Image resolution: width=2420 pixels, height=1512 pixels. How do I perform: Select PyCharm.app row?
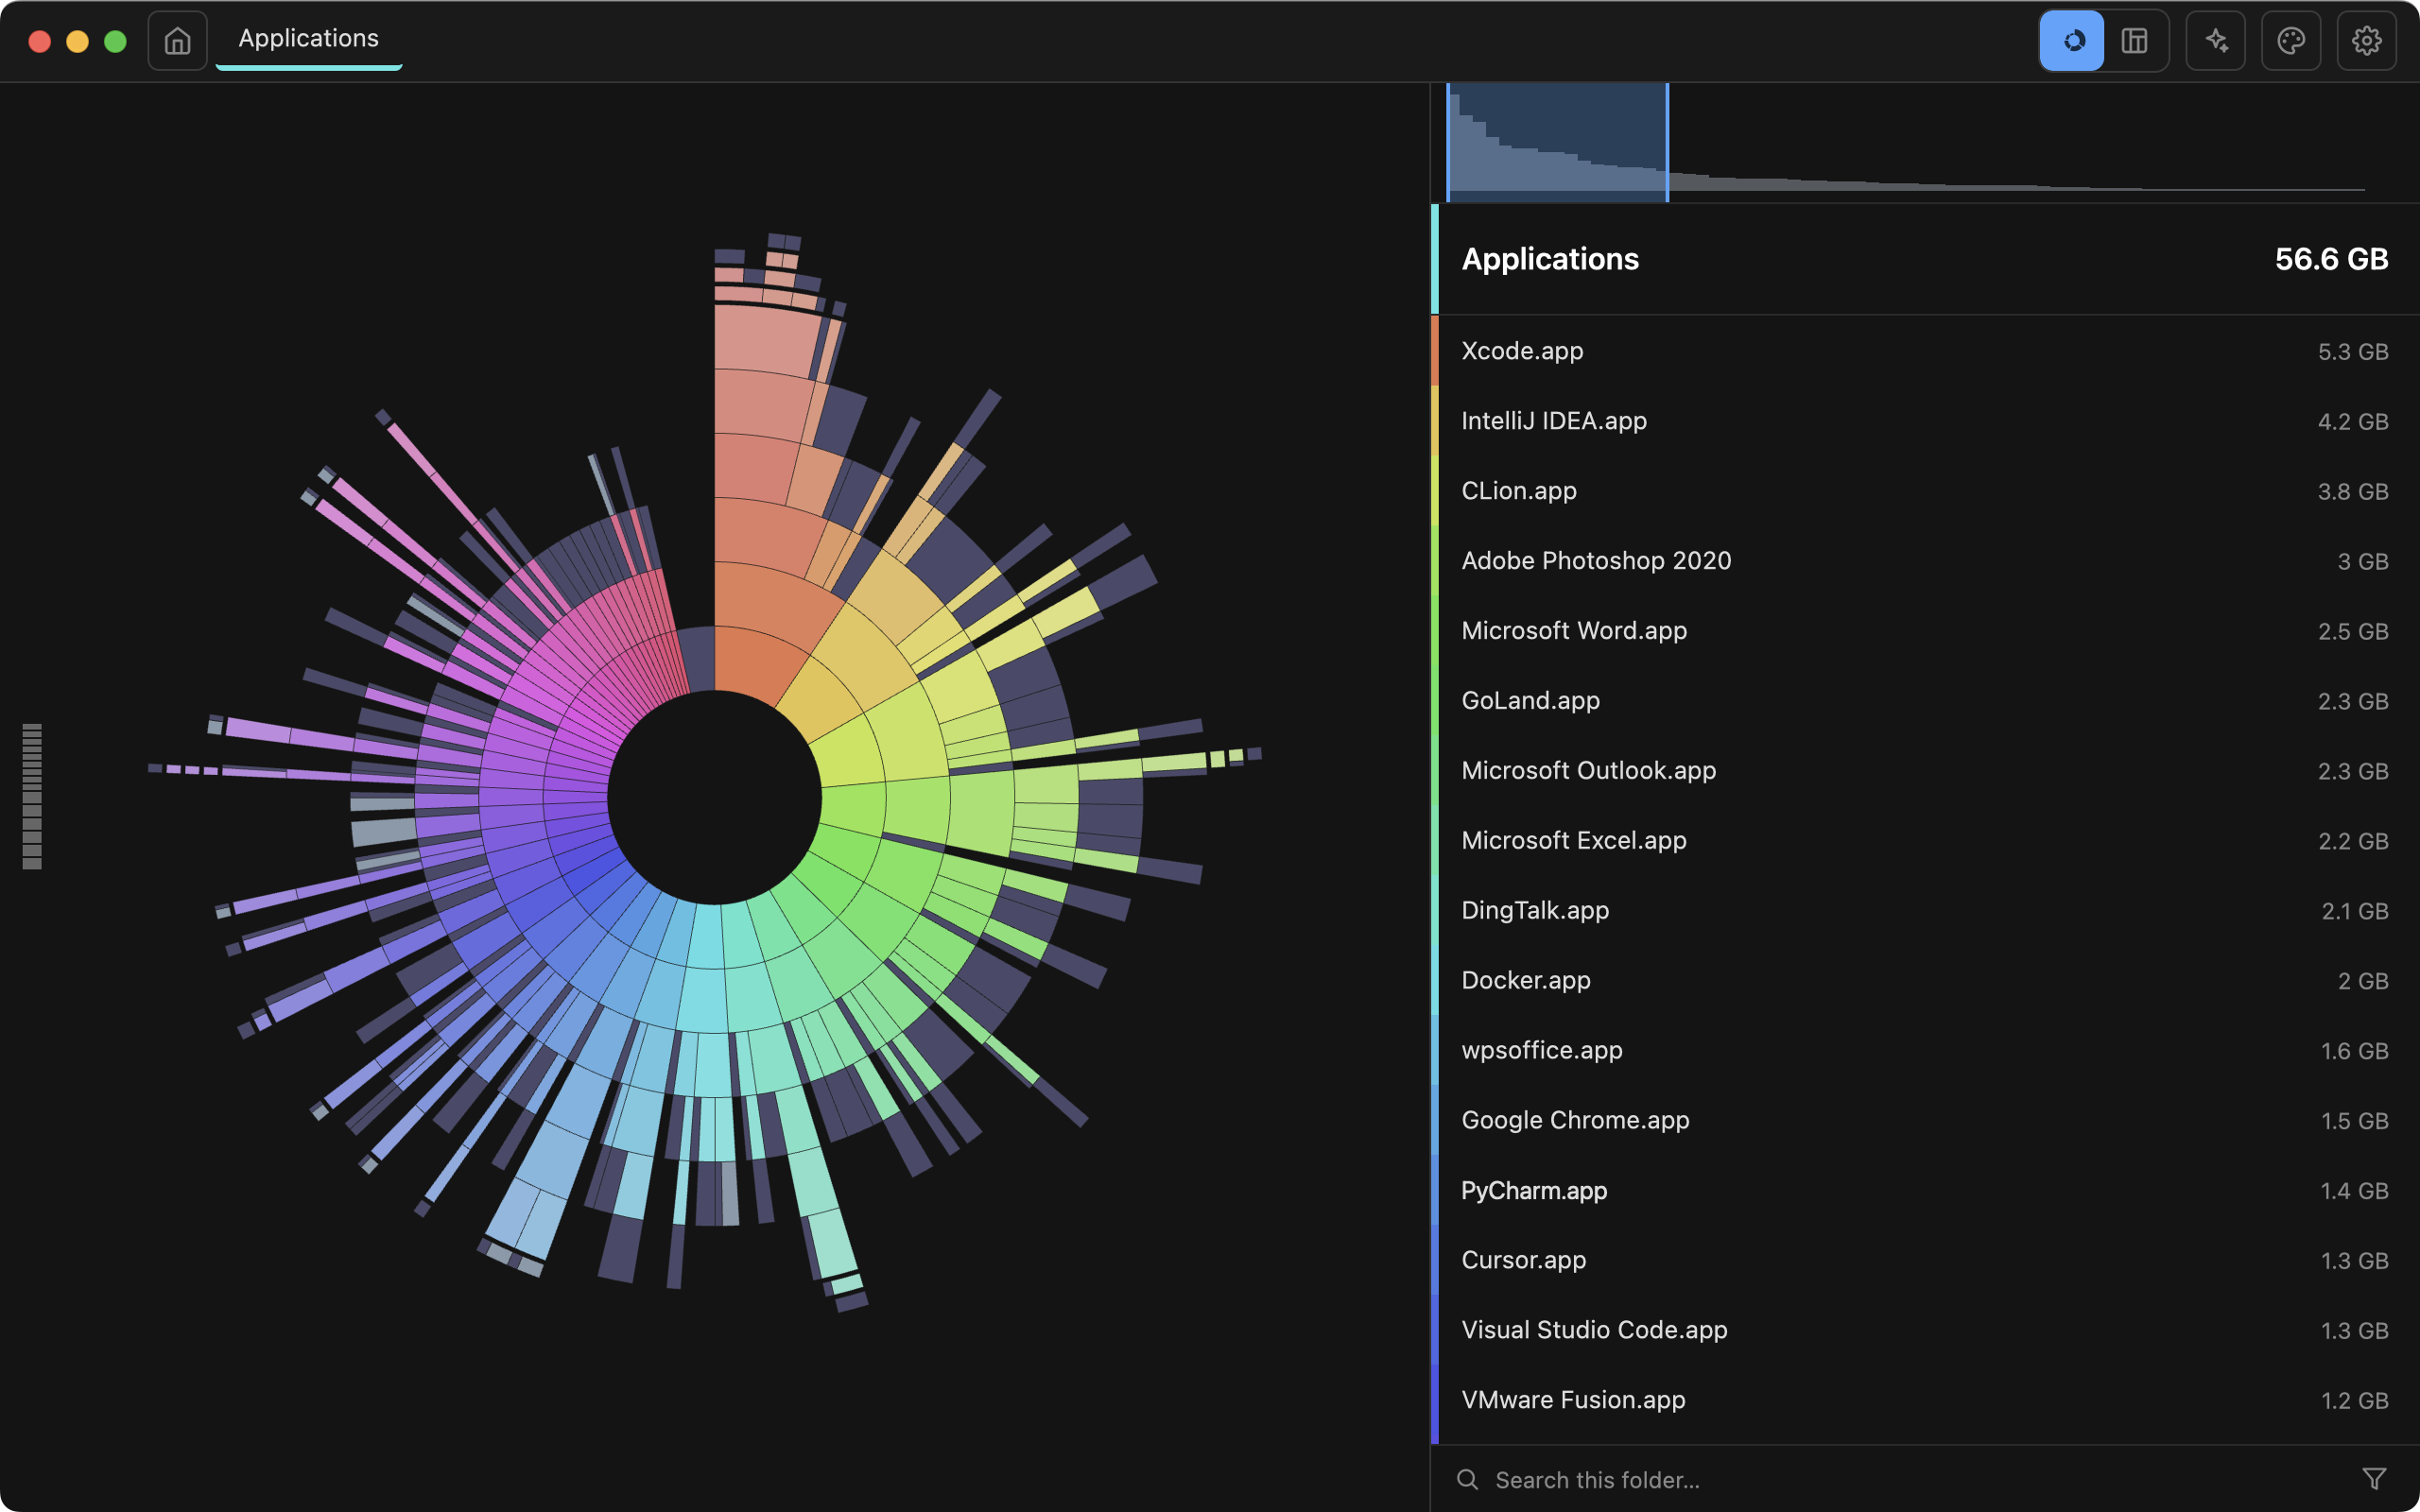click(1925, 1191)
